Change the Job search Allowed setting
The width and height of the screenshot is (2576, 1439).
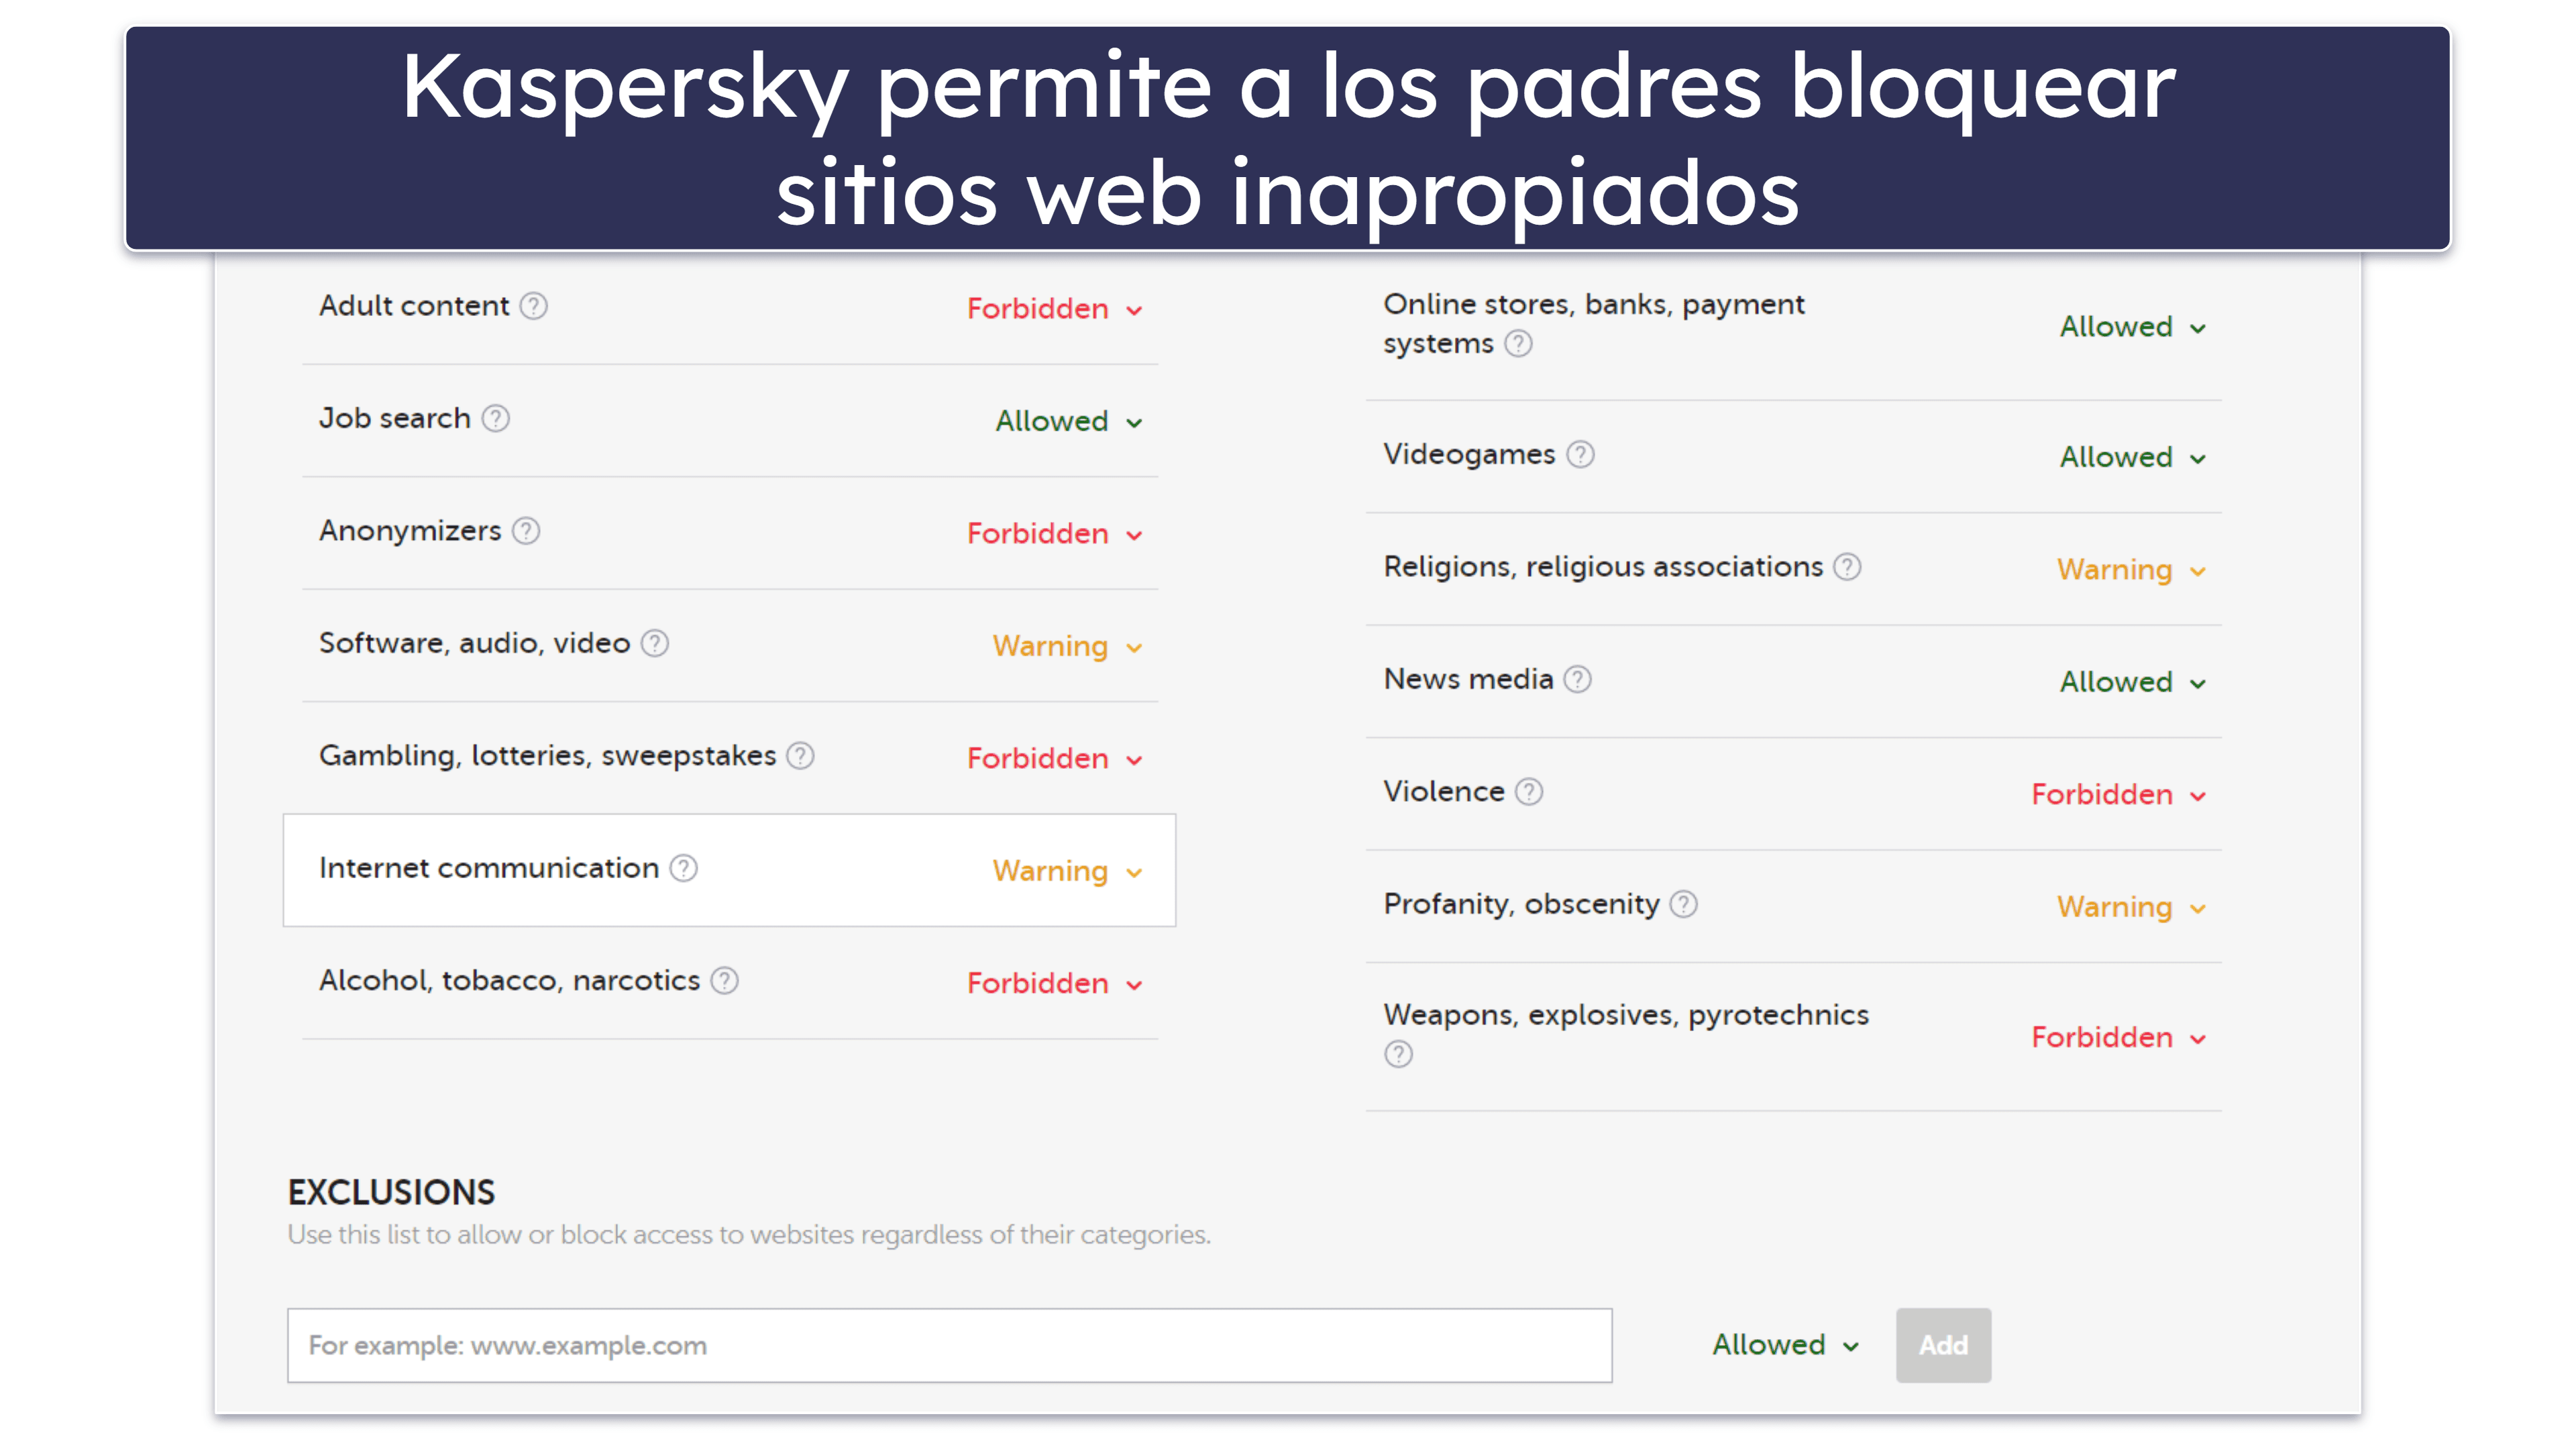(1068, 421)
